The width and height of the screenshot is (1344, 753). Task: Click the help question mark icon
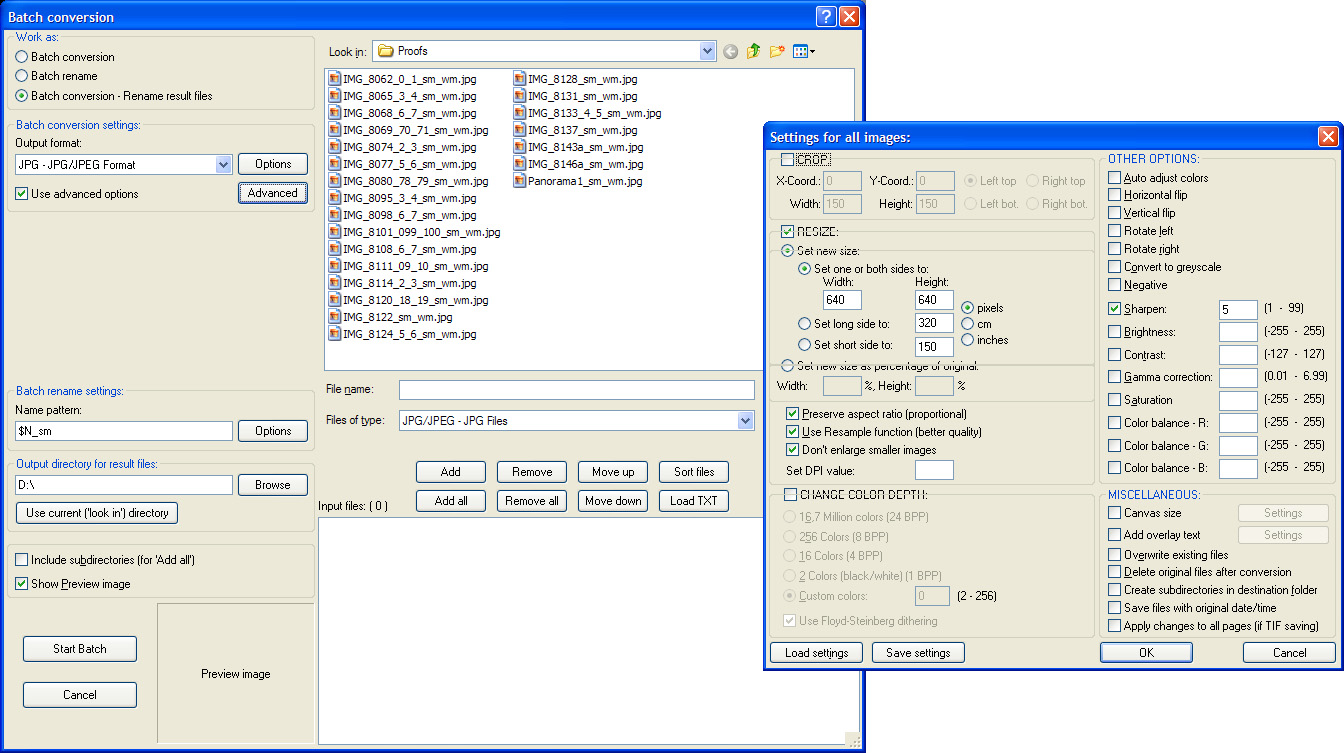pos(825,17)
